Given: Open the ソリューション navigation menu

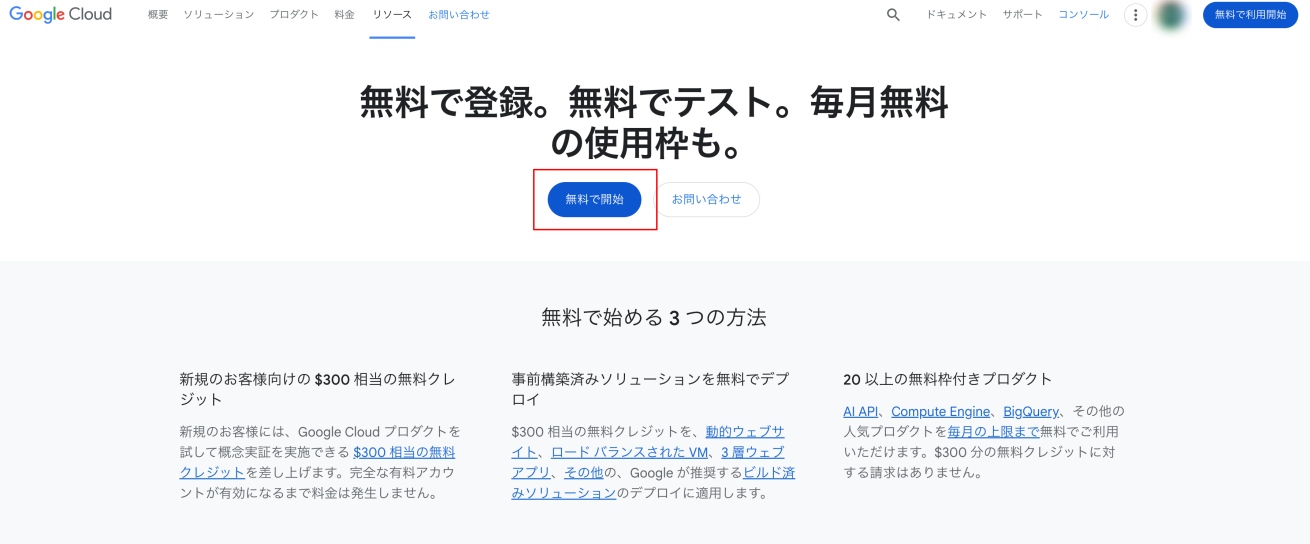Looking at the screenshot, I should 218,15.
